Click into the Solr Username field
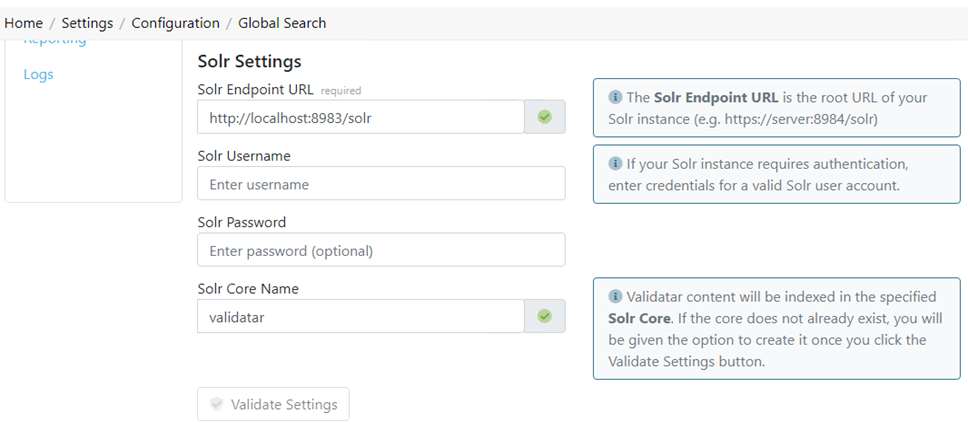The height and width of the screenshot is (439, 968). (382, 183)
